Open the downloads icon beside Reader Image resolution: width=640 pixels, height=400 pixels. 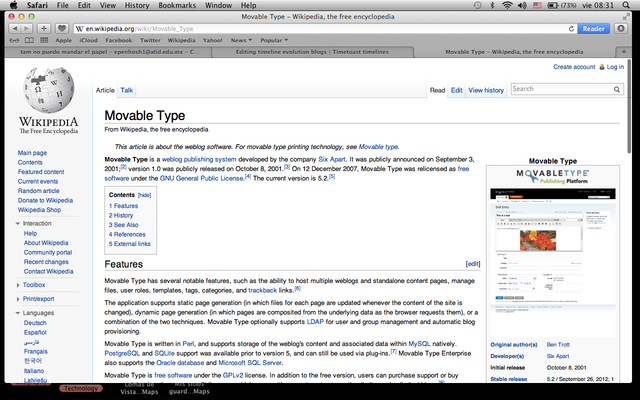tap(621, 29)
